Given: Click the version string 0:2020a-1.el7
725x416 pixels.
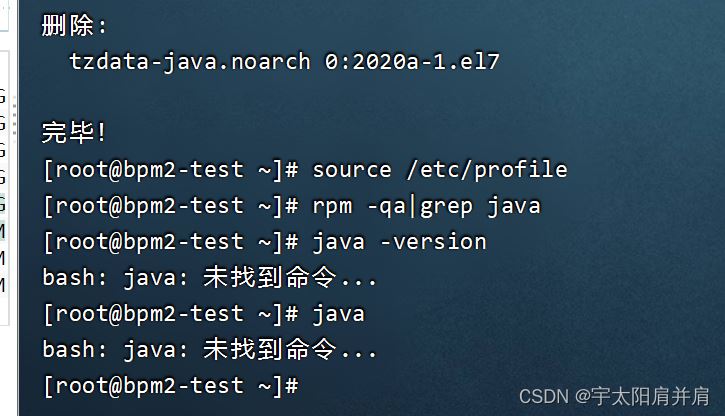Looking at the screenshot, I should coord(412,61).
